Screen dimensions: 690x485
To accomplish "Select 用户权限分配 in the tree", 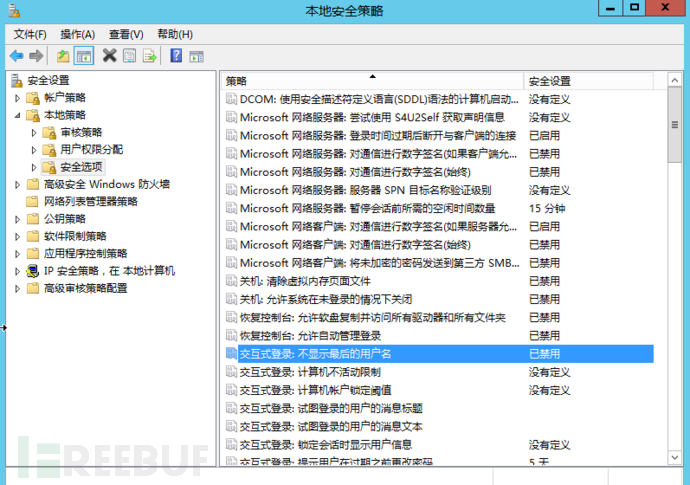I will (91, 150).
